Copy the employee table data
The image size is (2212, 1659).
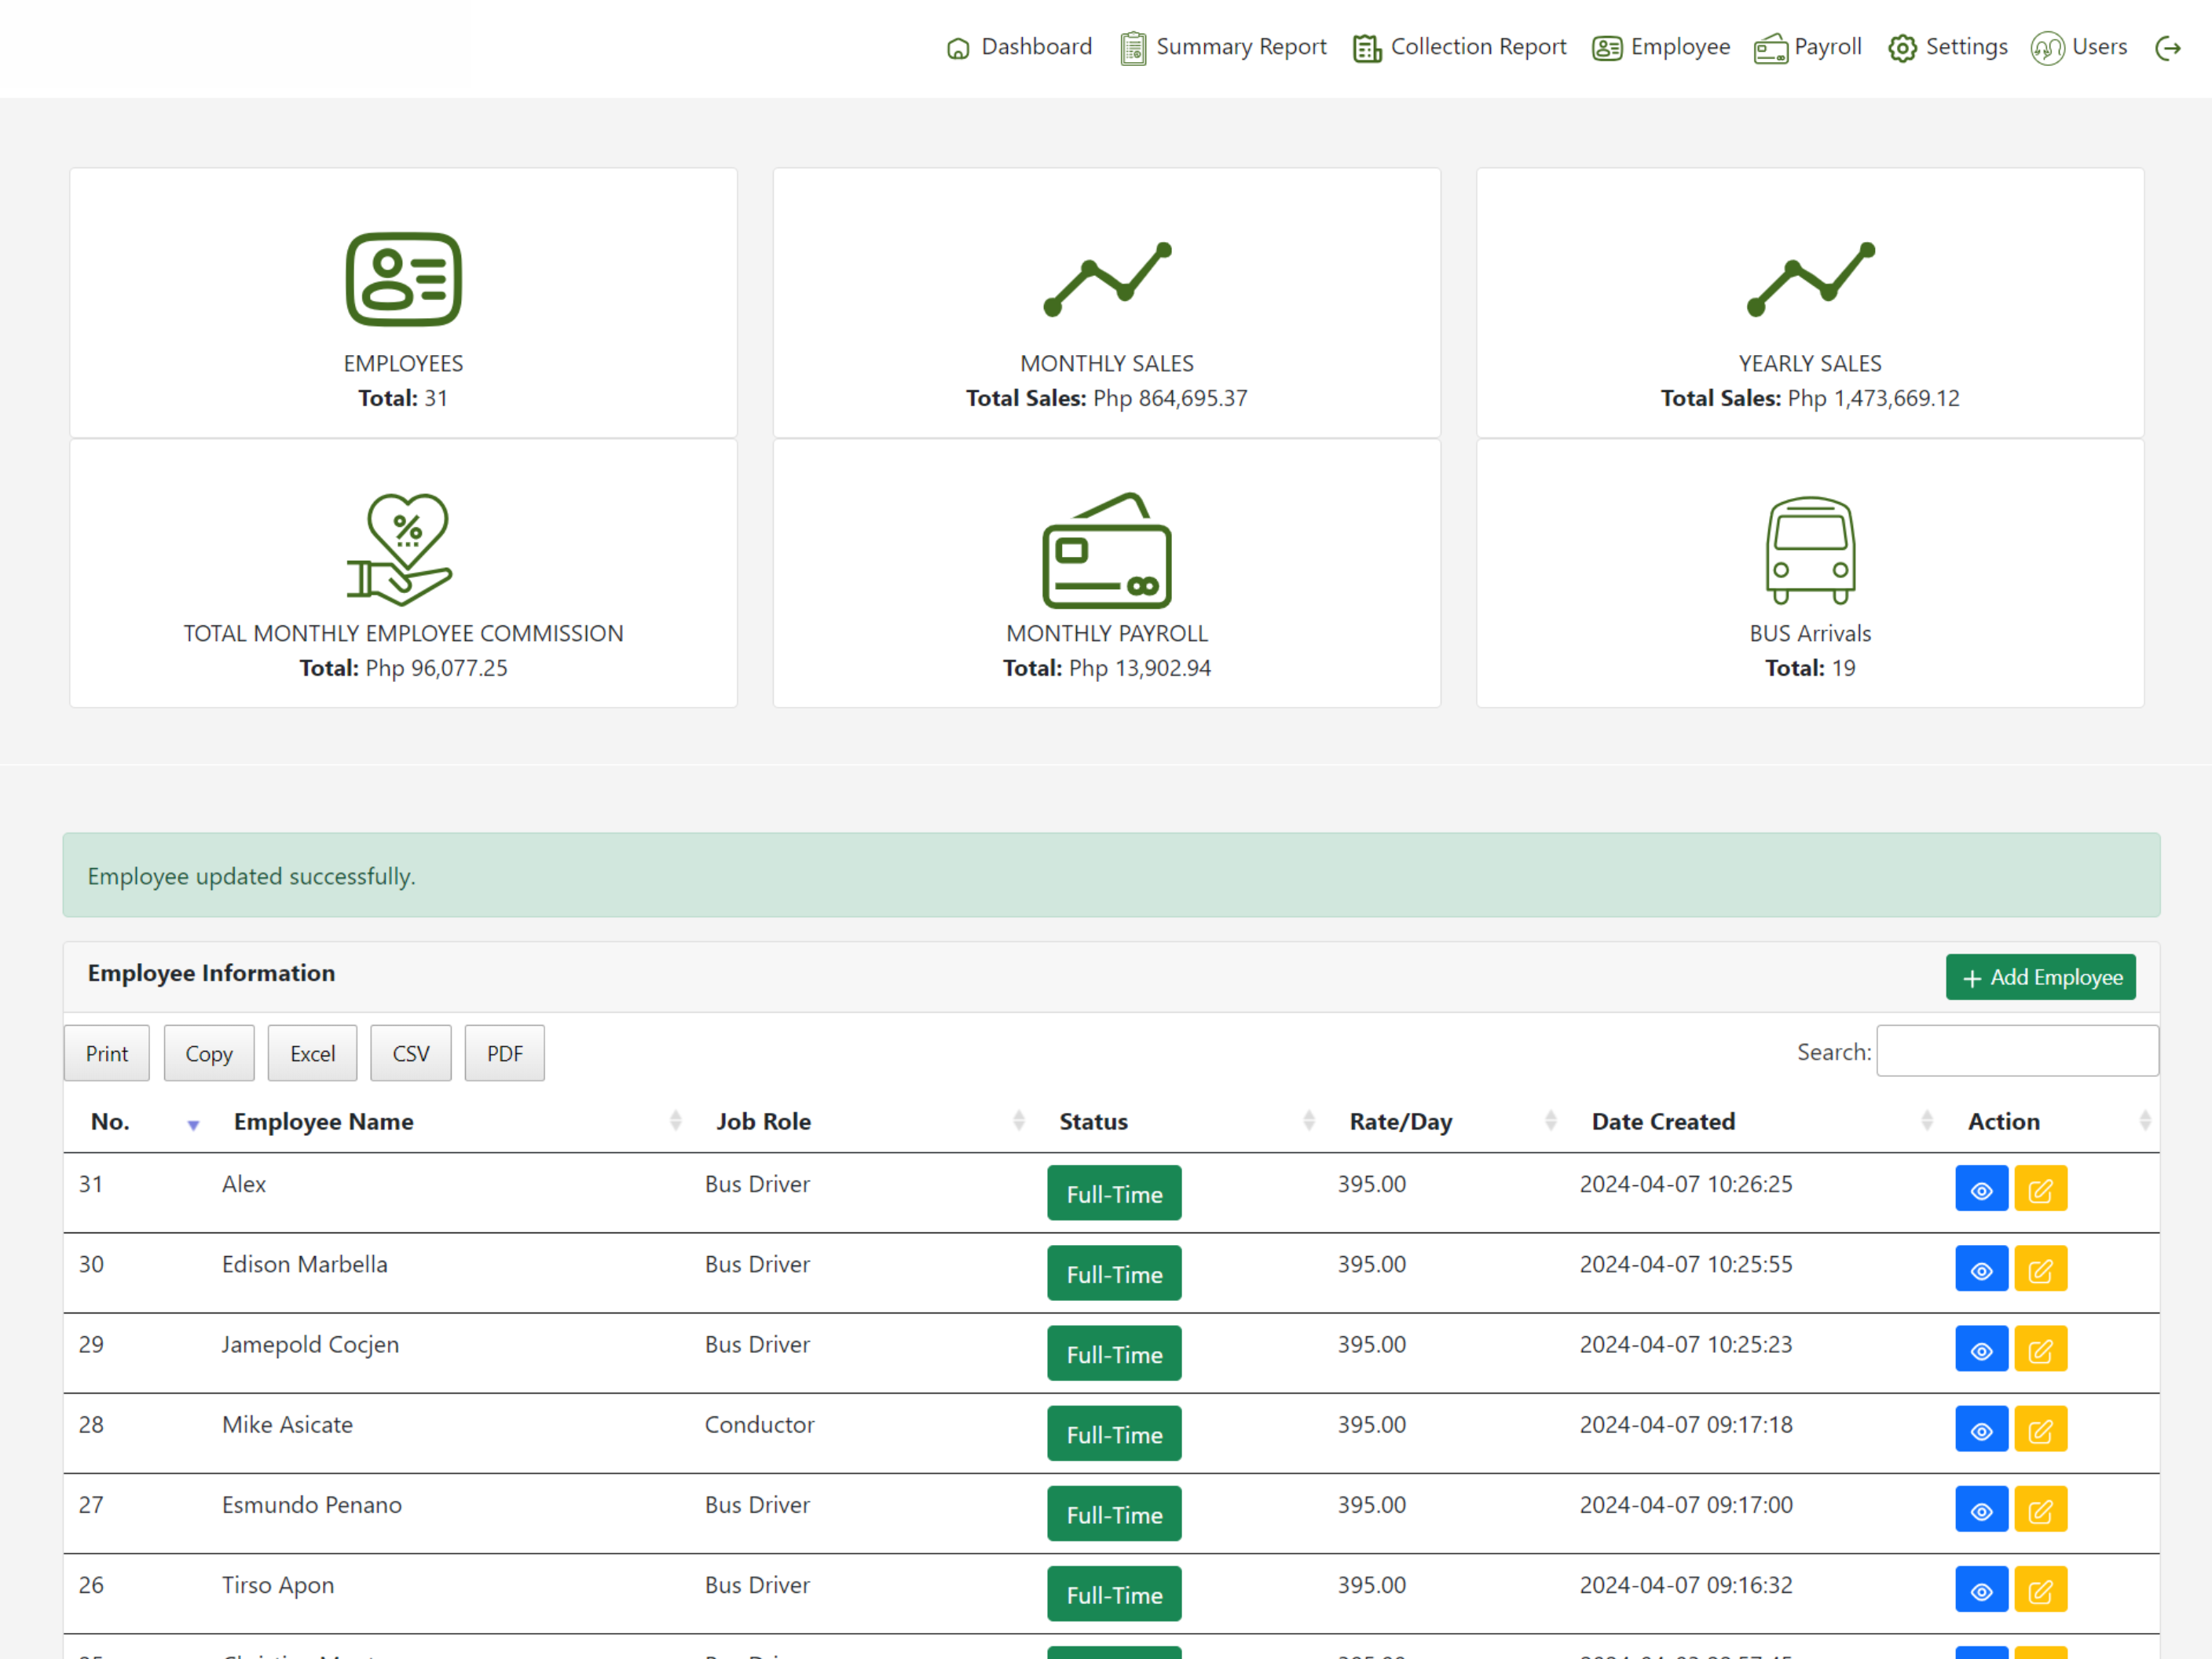(209, 1053)
